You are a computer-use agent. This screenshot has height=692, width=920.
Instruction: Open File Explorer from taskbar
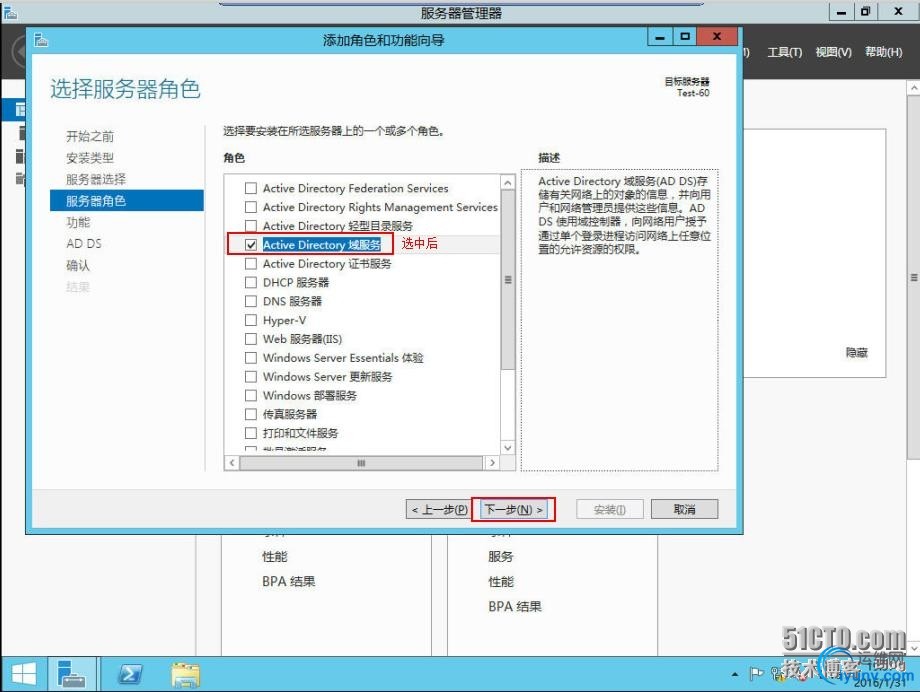point(185,674)
